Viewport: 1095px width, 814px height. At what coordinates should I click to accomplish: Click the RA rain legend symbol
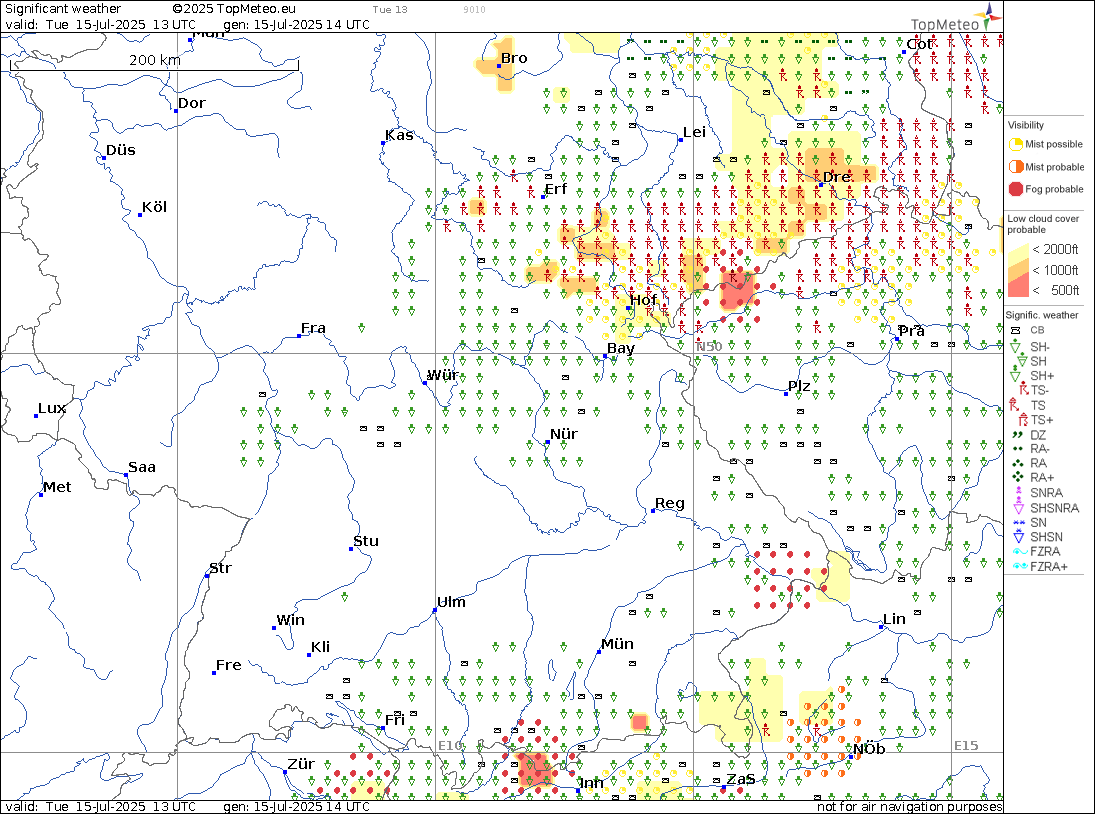coord(1017,463)
